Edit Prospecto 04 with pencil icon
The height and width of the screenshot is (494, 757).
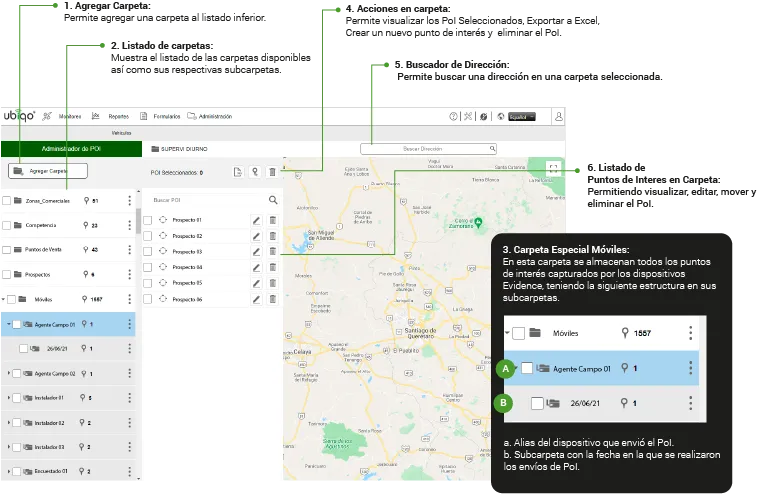tap(256, 268)
